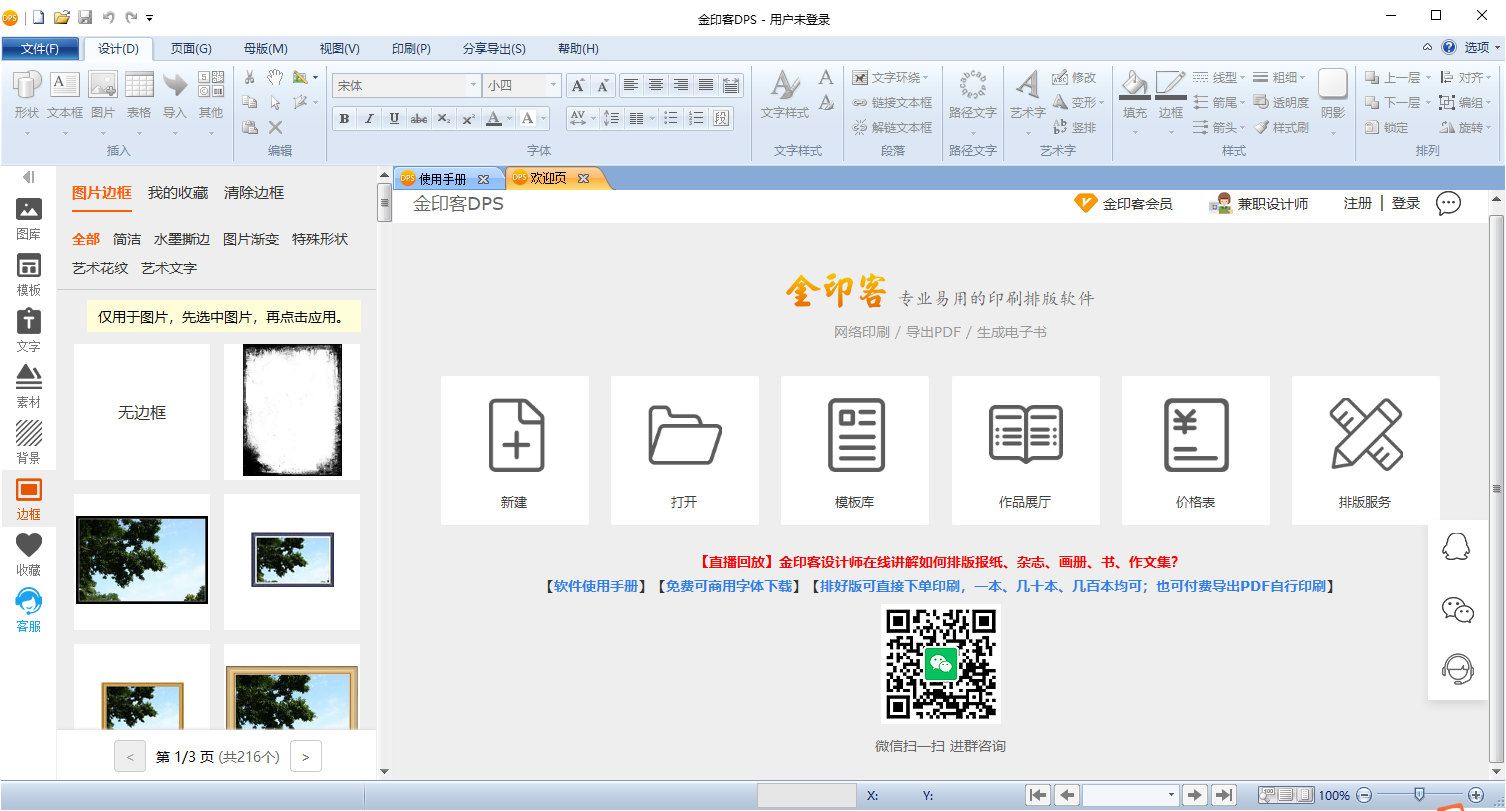Click the 样式刷 format painter
This screenshot has height=811, width=1506.
coord(1290,127)
